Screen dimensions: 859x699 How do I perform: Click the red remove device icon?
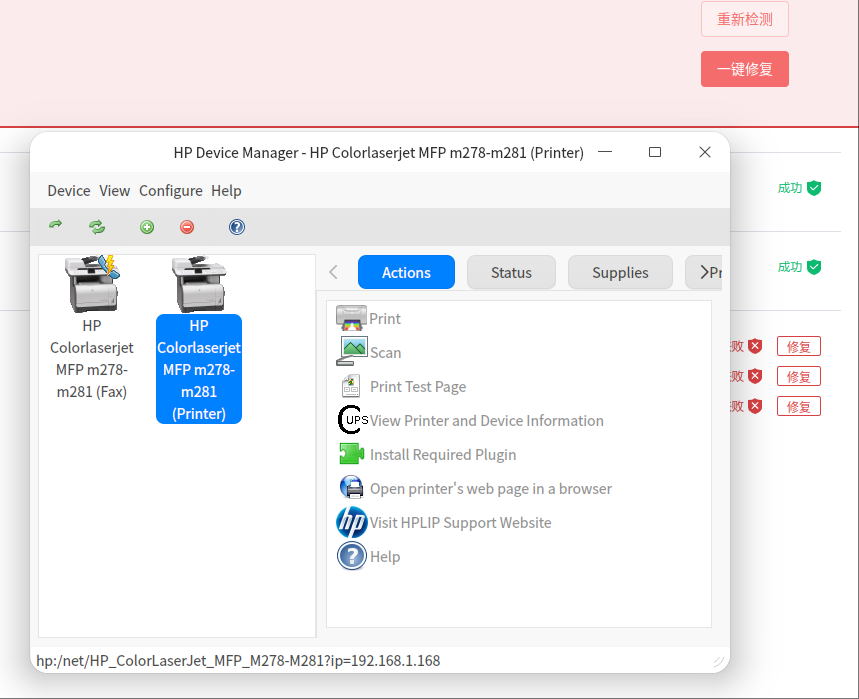[187, 227]
